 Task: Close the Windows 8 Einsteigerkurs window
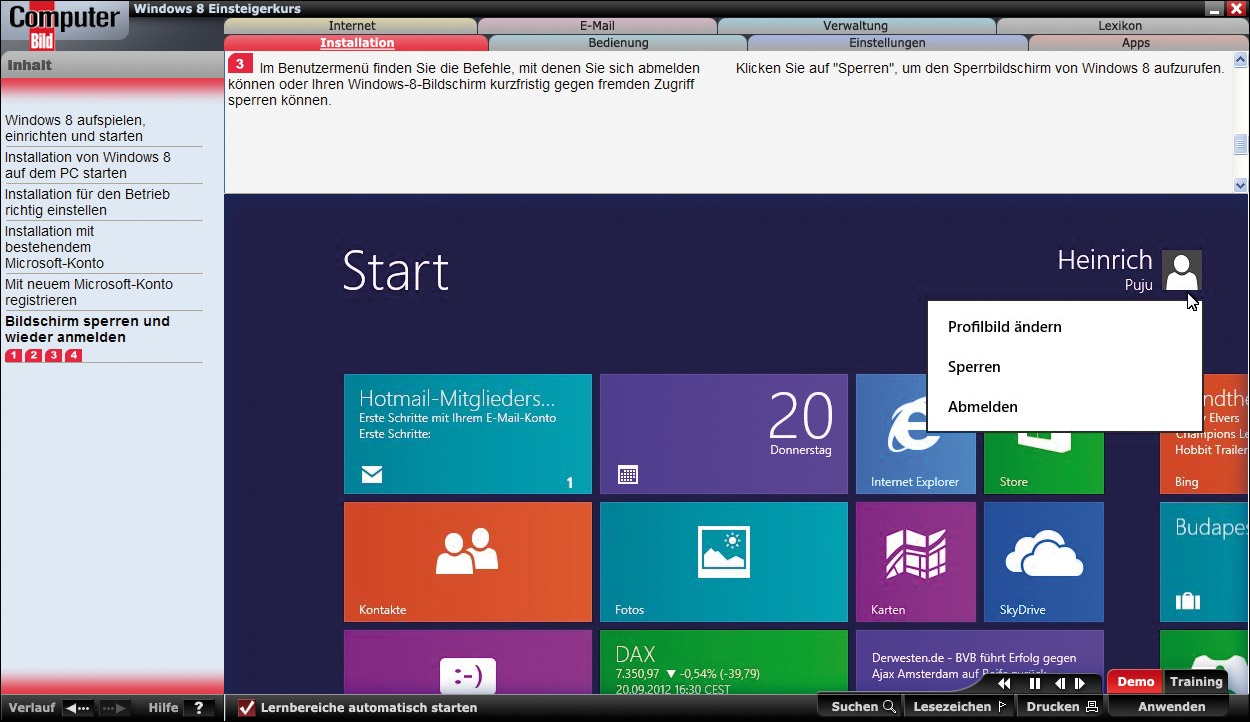click(x=1236, y=9)
